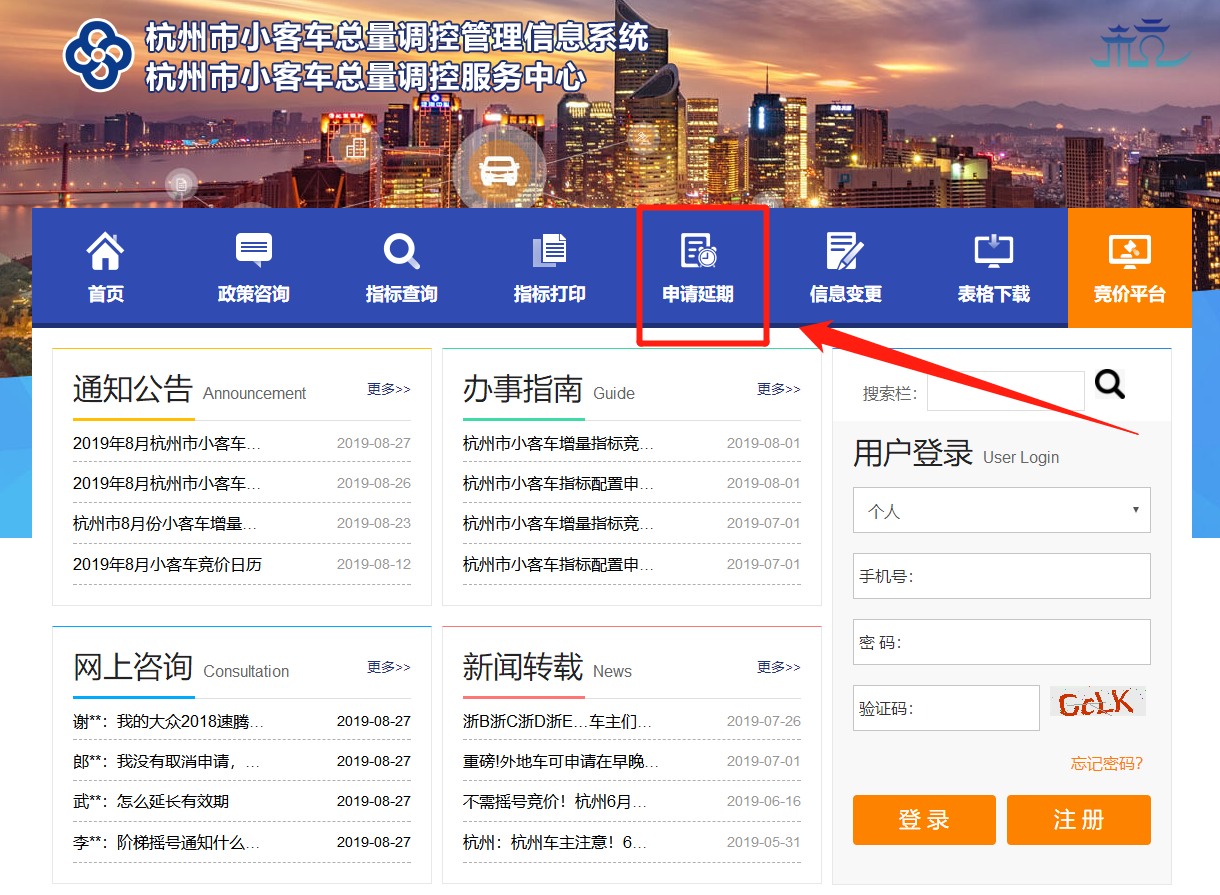Click the 指标打印 documents icon
Image resolution: width=1220 pixels, height=895 pixels.
549,250
